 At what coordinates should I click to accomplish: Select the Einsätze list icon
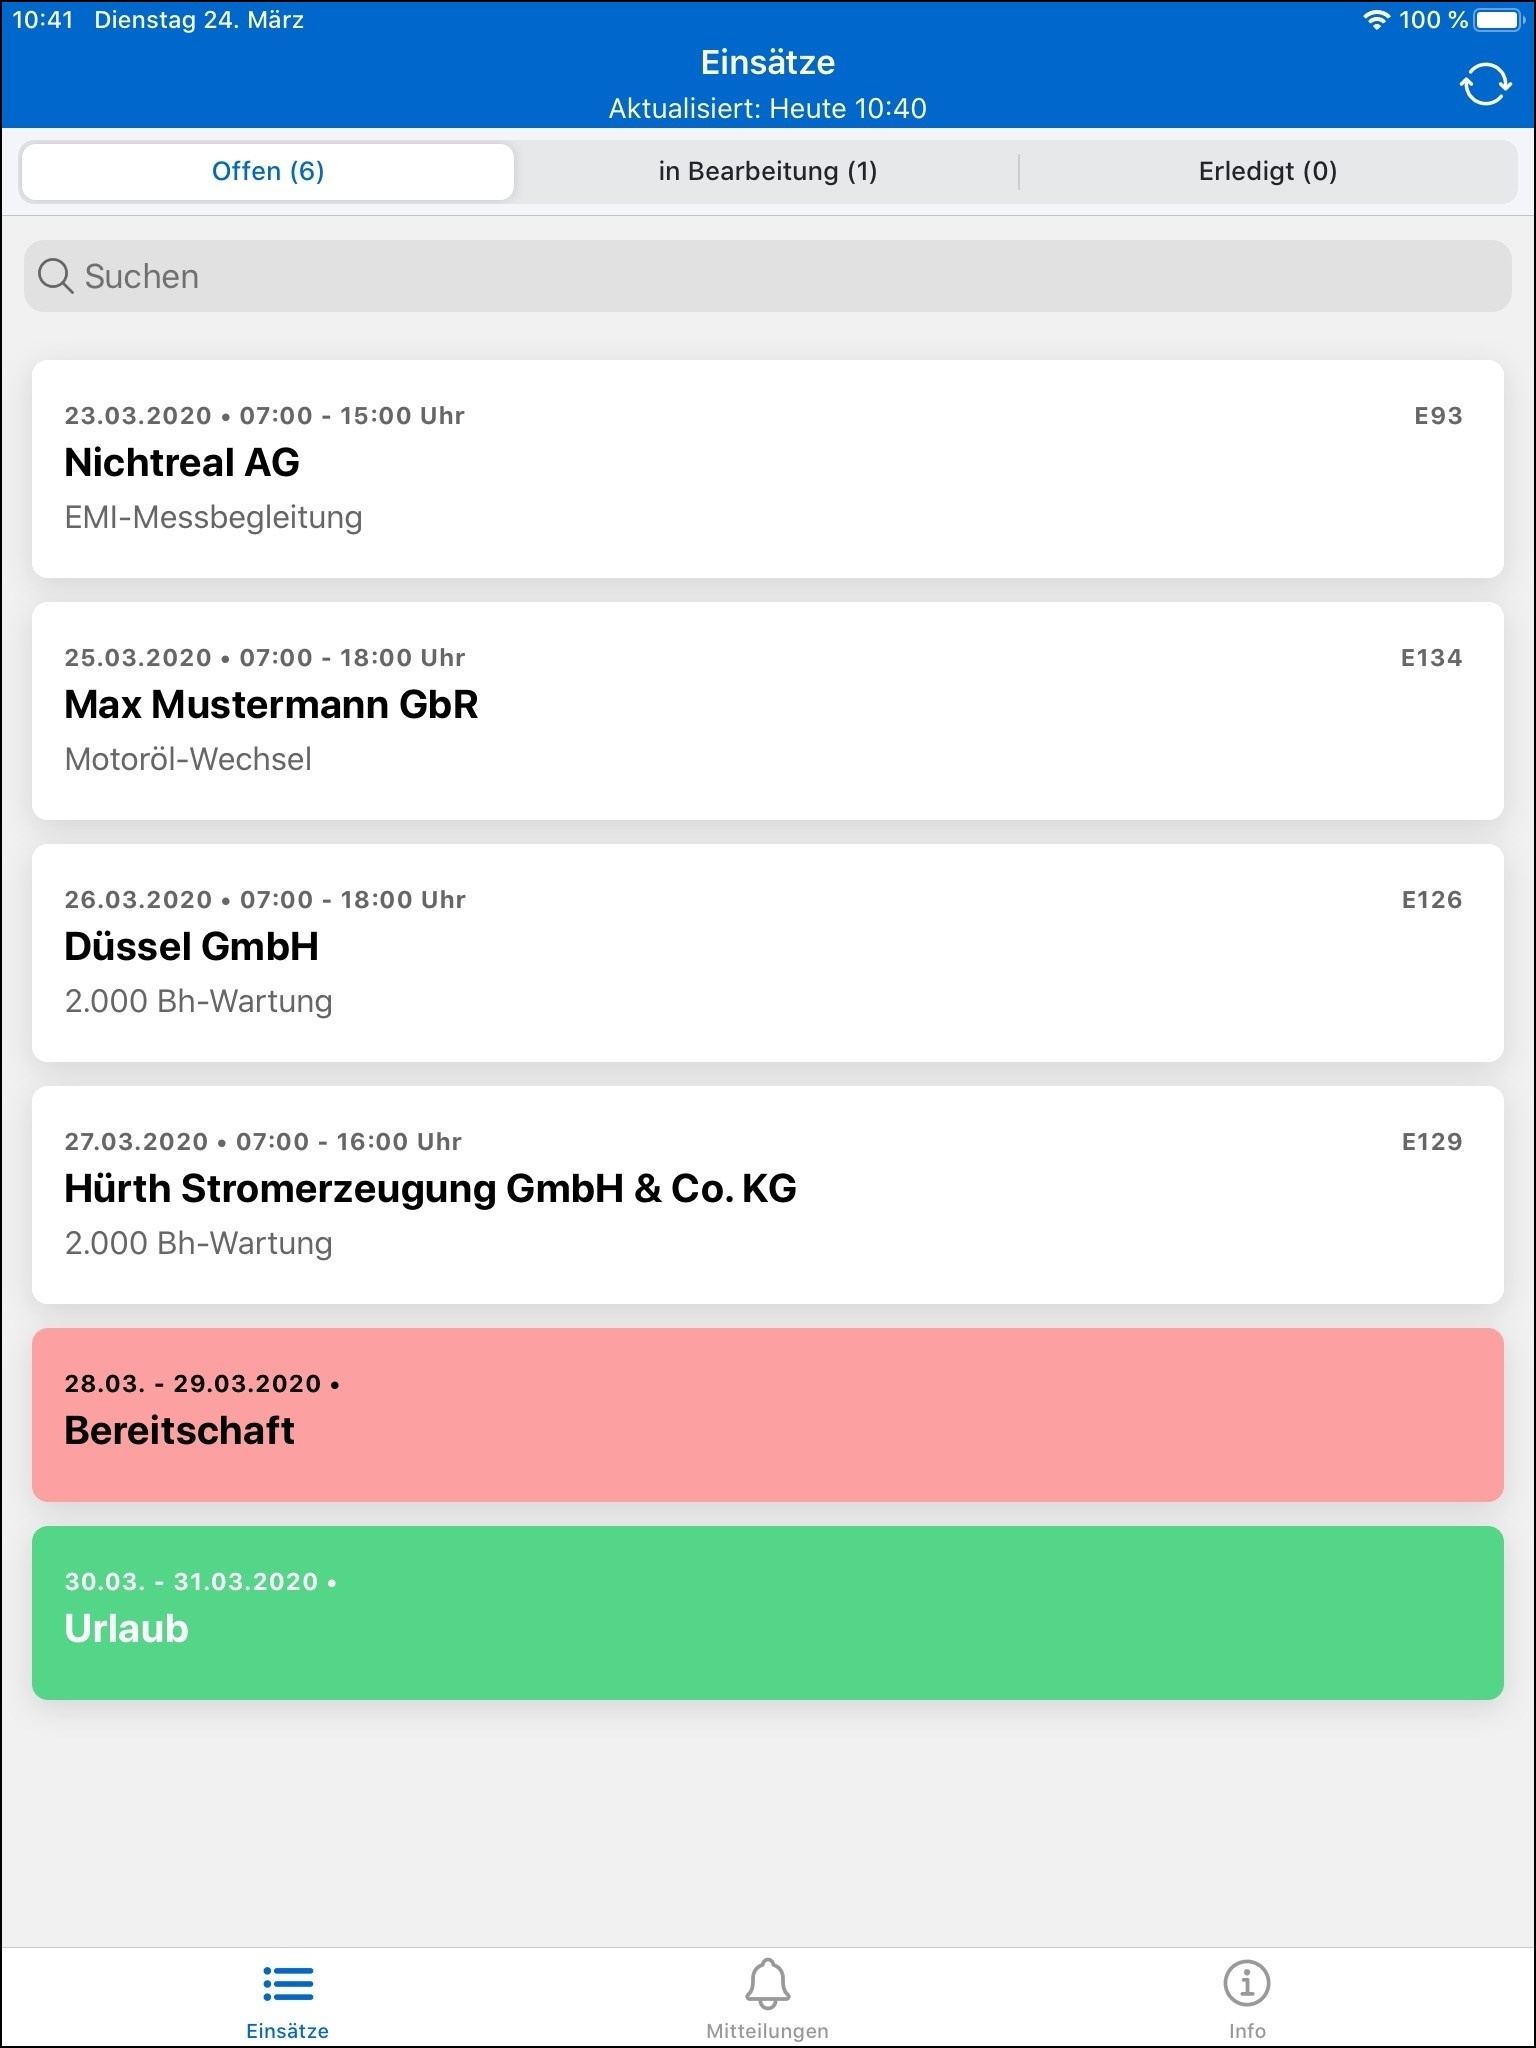tap(288, 1983)
